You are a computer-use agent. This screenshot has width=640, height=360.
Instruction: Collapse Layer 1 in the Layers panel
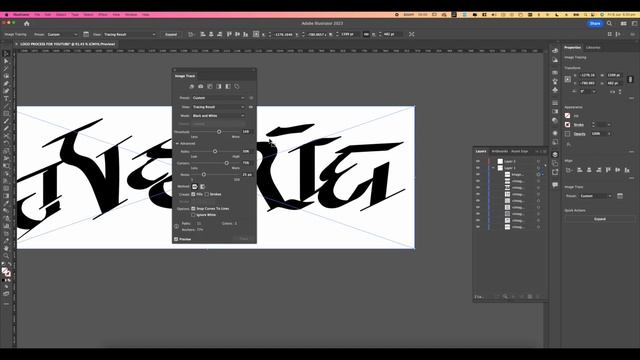493,168
